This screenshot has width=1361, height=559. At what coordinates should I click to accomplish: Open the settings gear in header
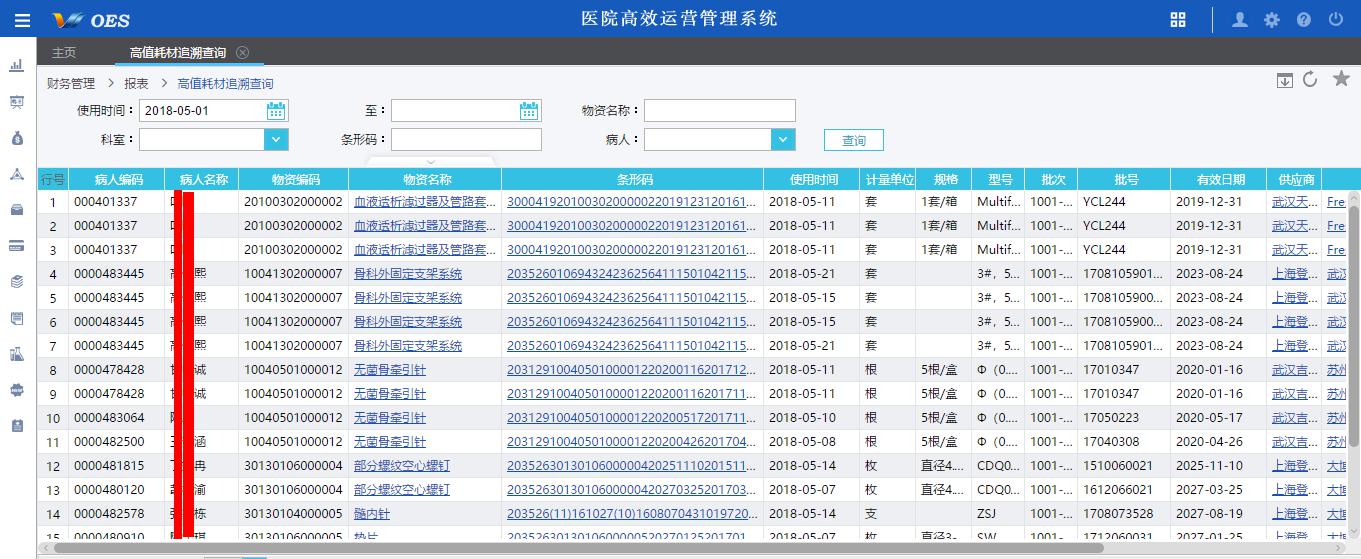point(1272,20)
